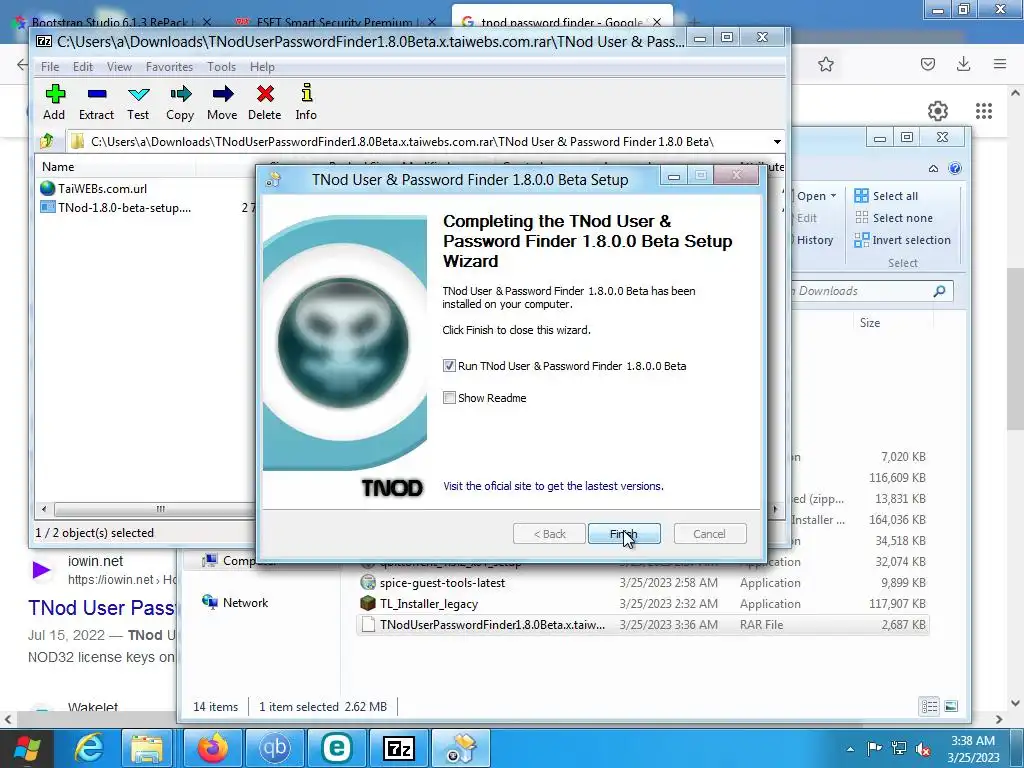Screen dimensions: 1024x768
Task: Switch to Bootstrap Studio RePack tab
Action: (x=111, y=22)
